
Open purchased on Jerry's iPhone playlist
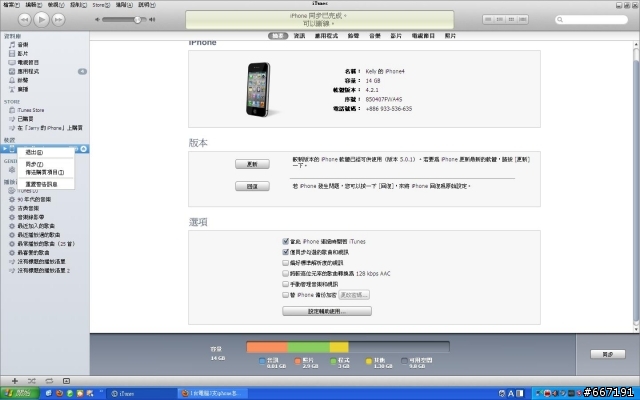[x=50, y=128]
